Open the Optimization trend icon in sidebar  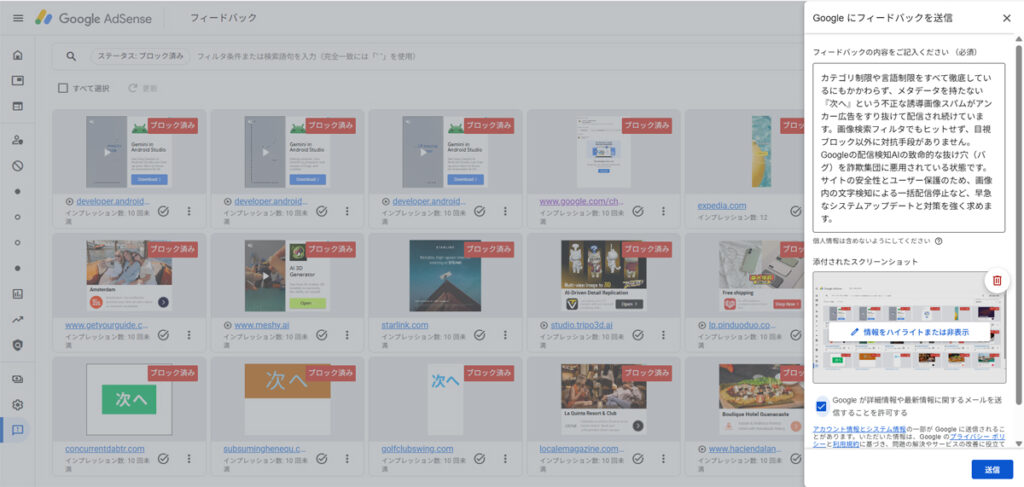18,319
